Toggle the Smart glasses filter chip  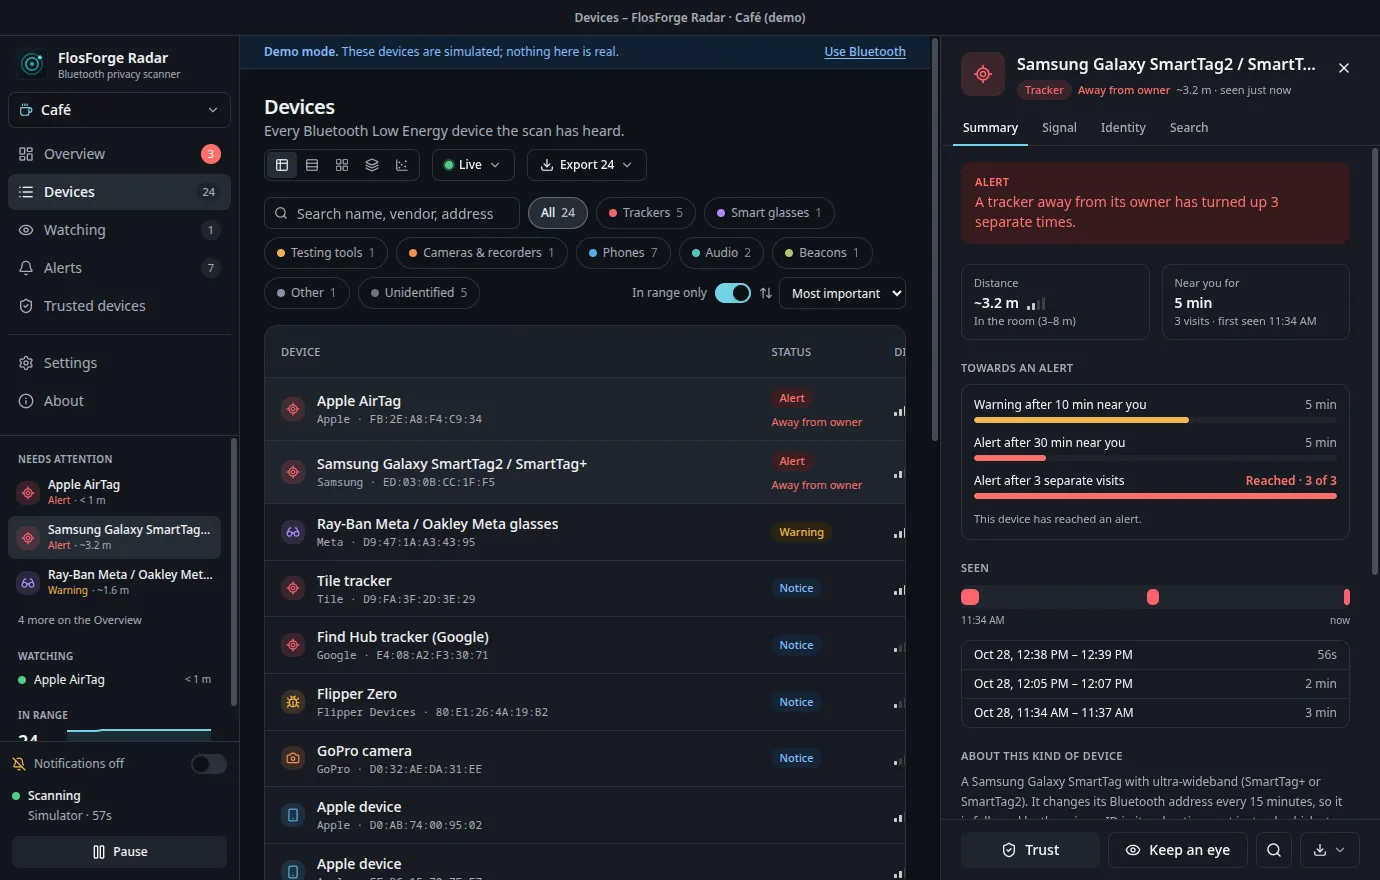click(769, 213)
